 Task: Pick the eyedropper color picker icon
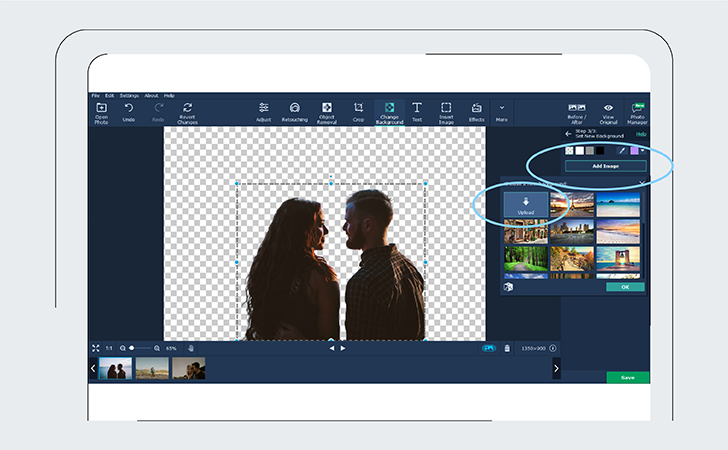[620, 150]
